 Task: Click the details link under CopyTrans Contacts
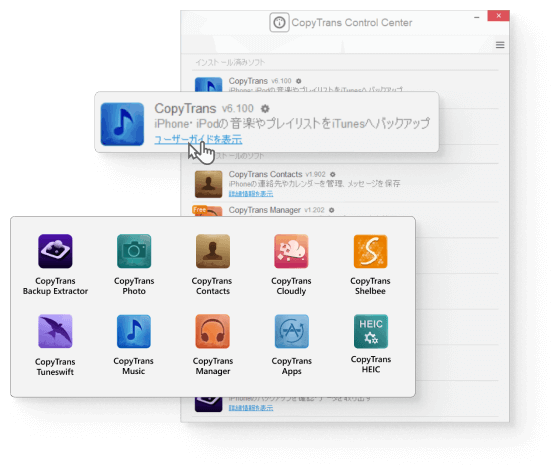tap(251, 194)
